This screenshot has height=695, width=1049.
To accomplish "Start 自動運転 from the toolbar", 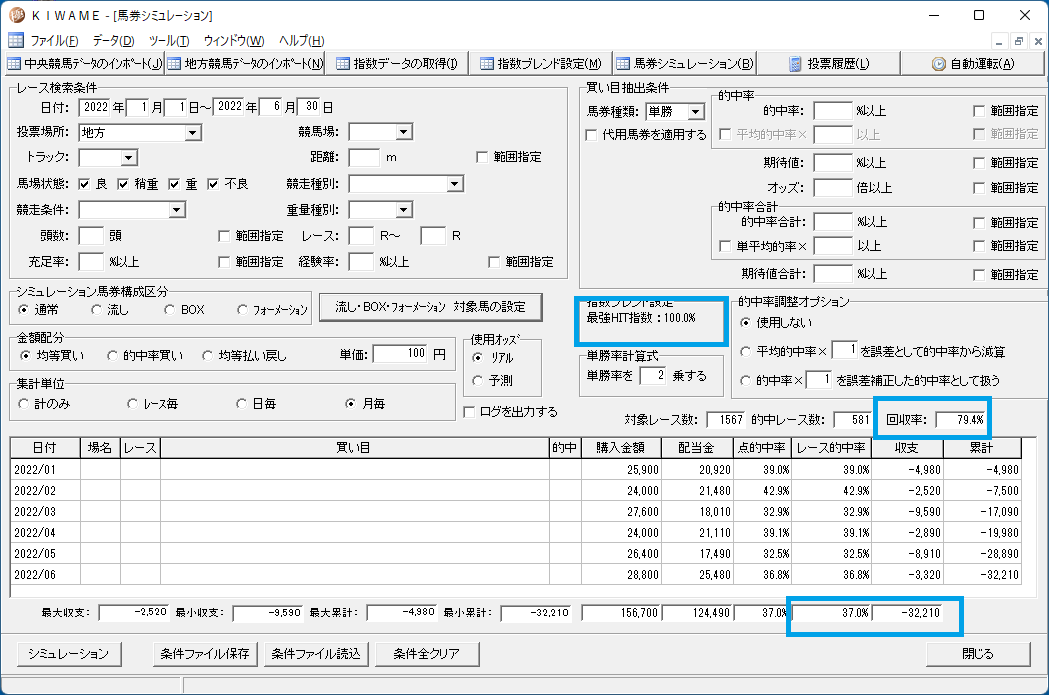I will coord(973,64).
